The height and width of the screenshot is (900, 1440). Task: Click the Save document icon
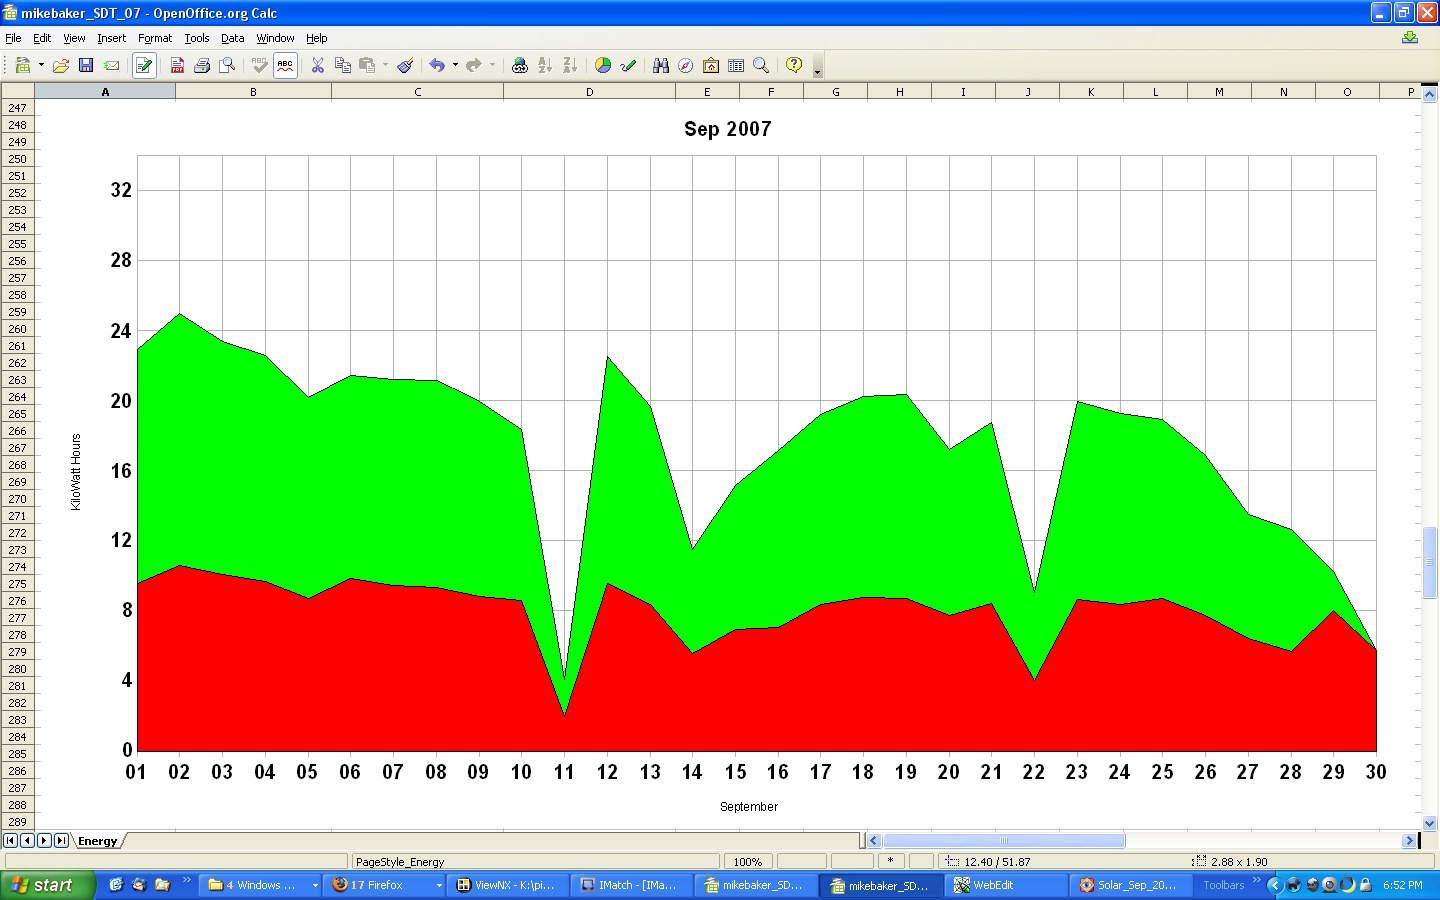click(86, 65)
